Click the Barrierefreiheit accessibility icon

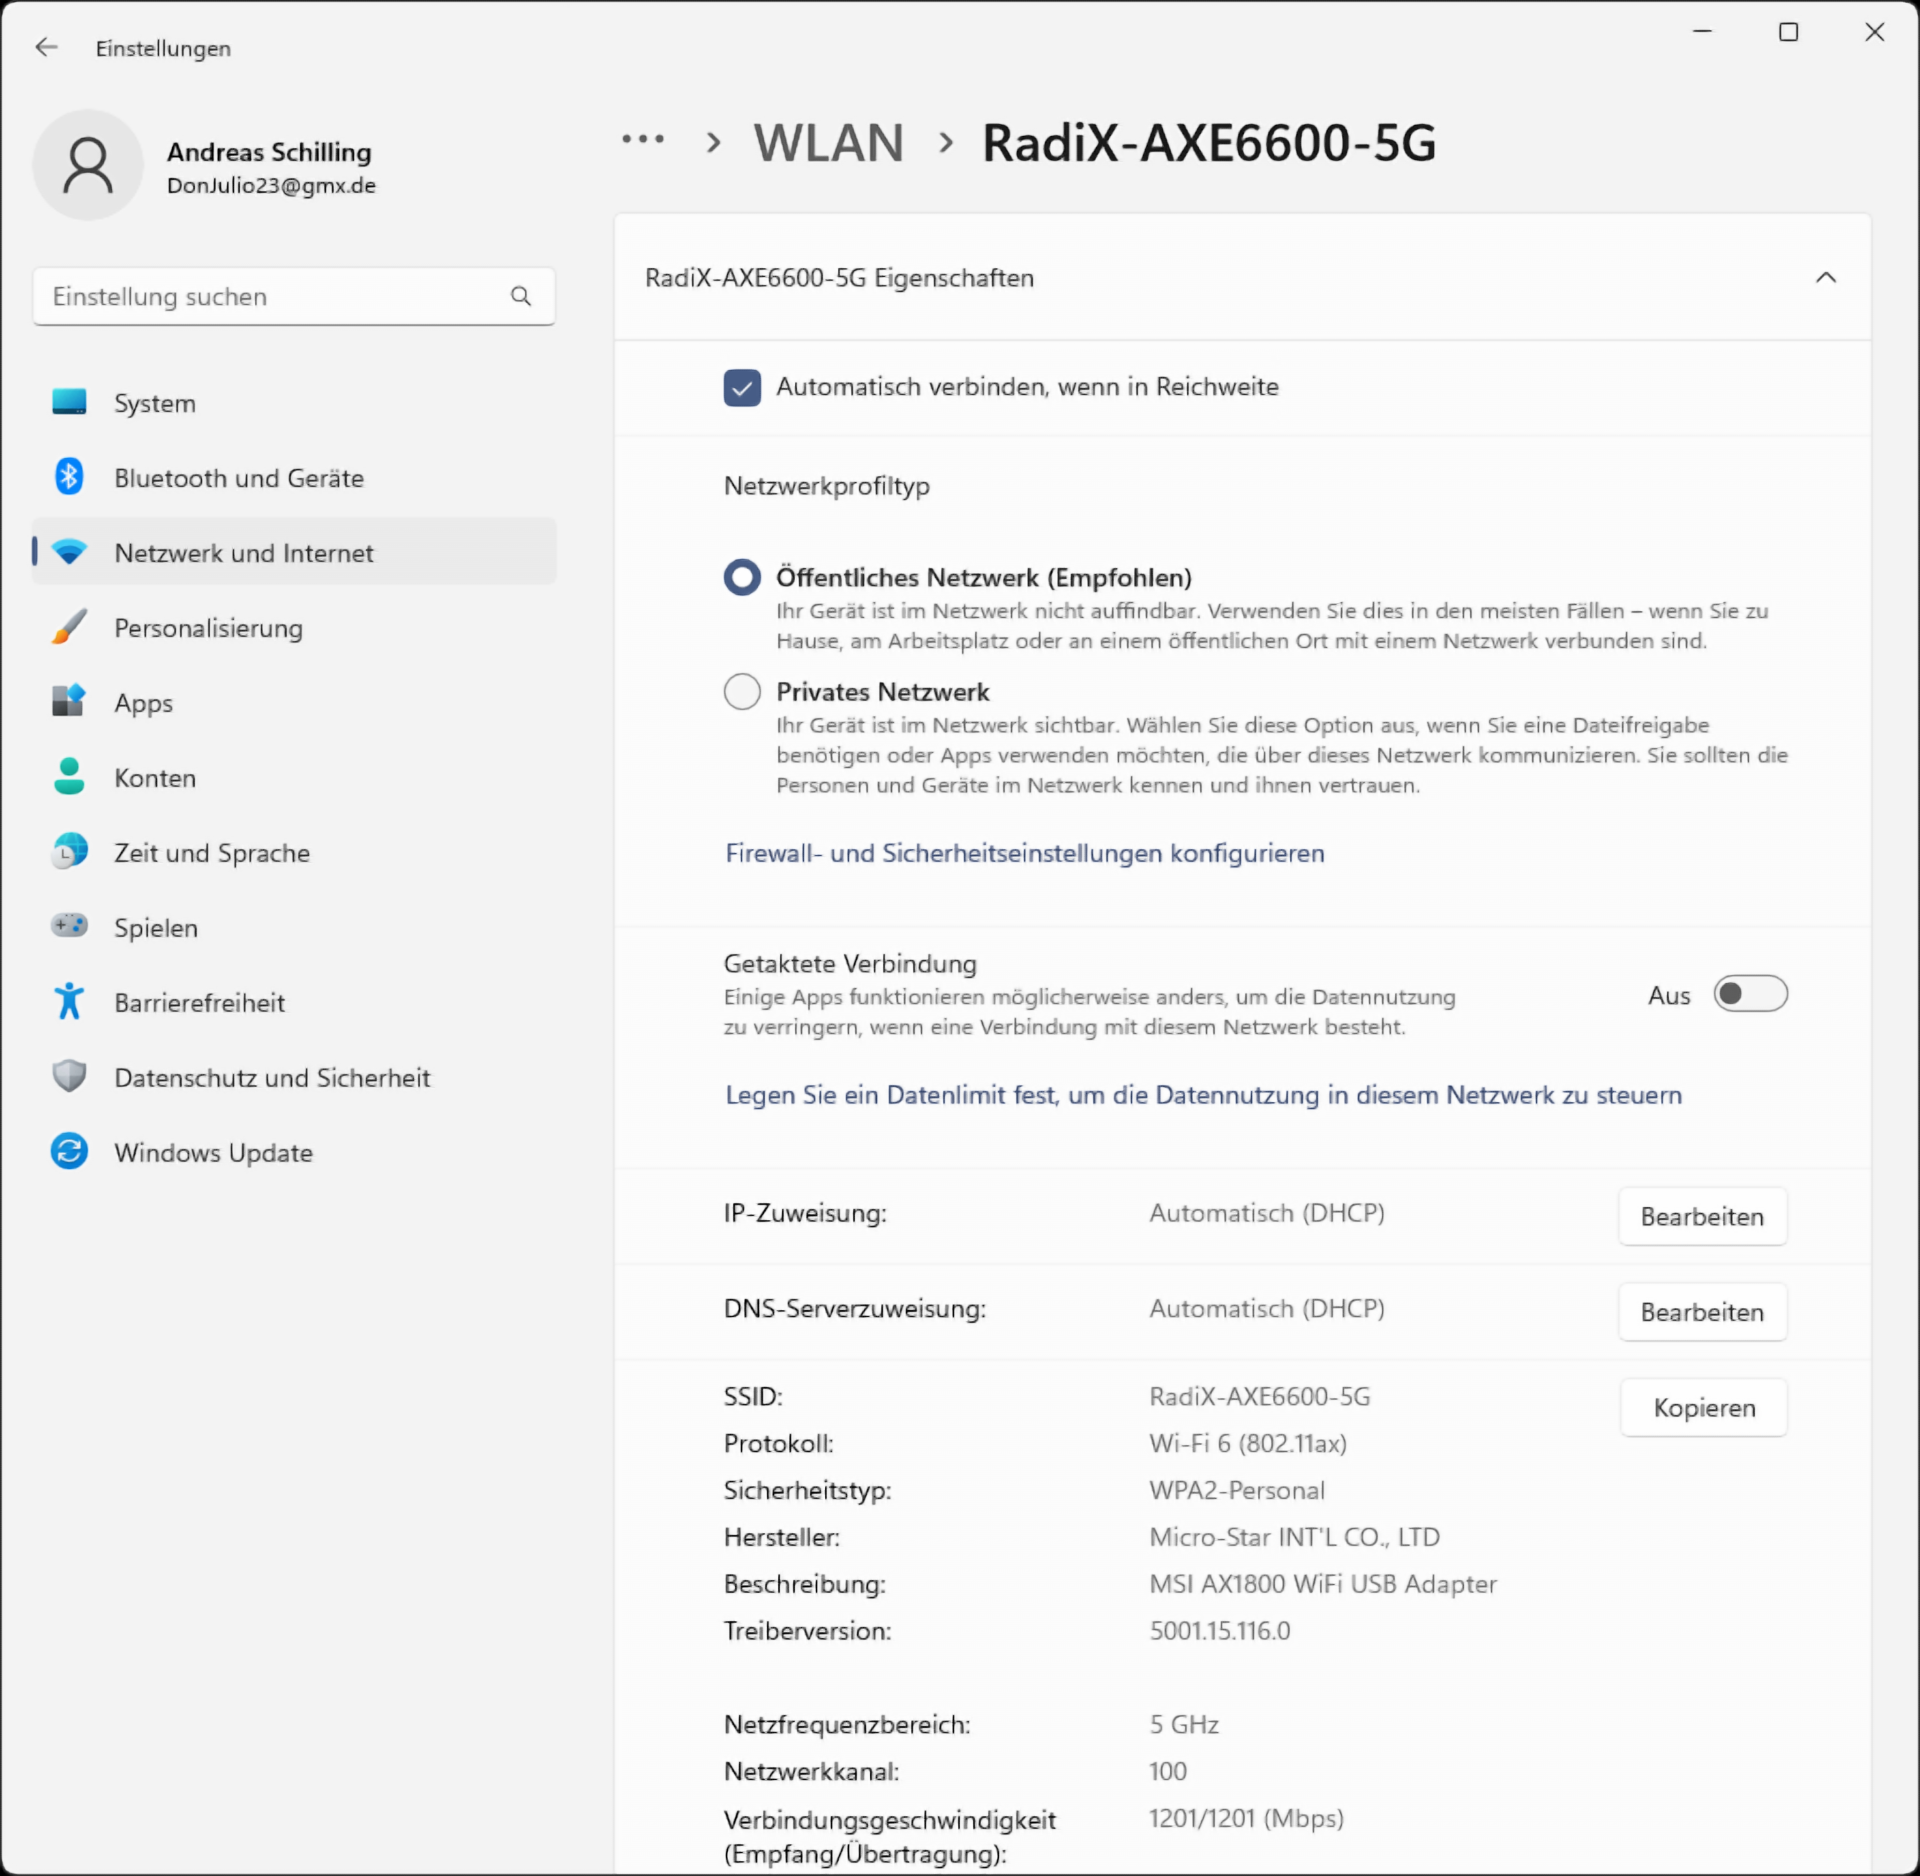click(x=69, y=1001)
